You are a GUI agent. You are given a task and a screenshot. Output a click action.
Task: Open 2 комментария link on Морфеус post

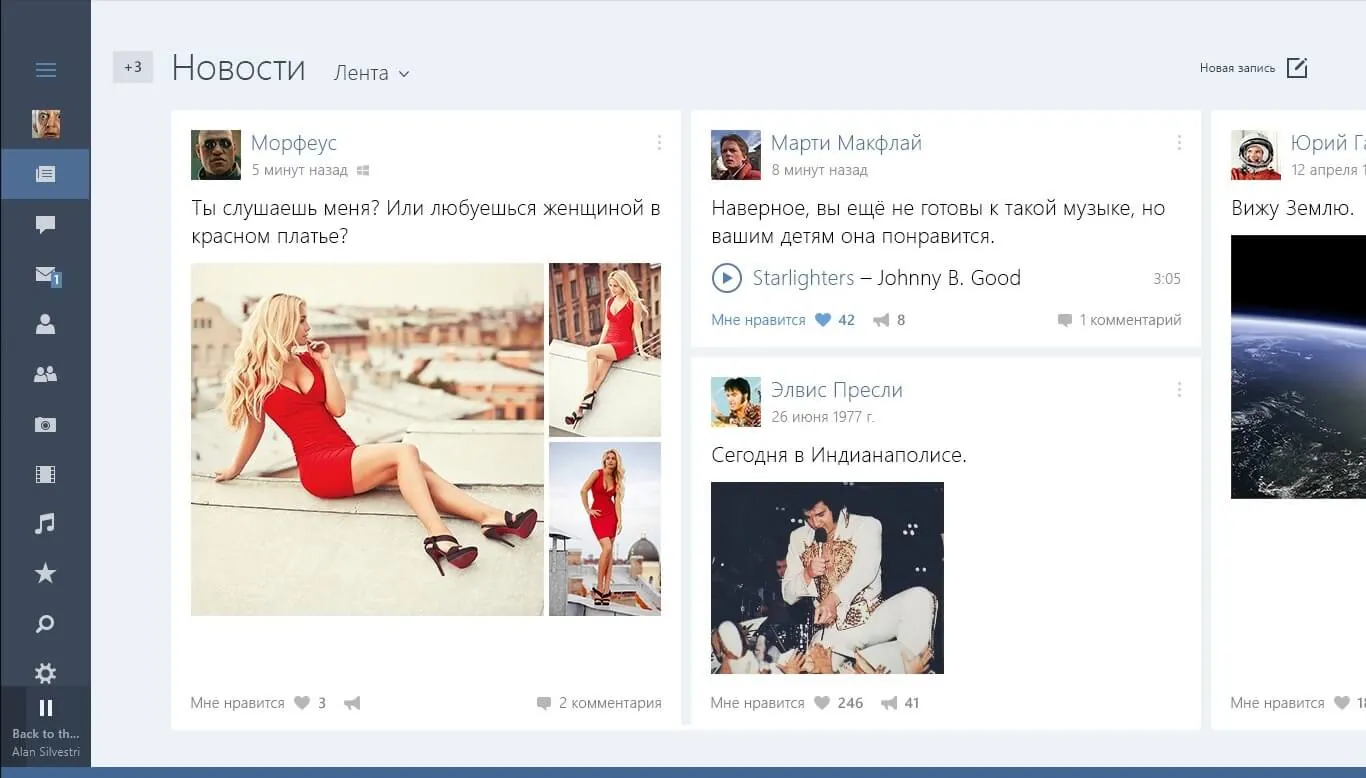[599, 703]
